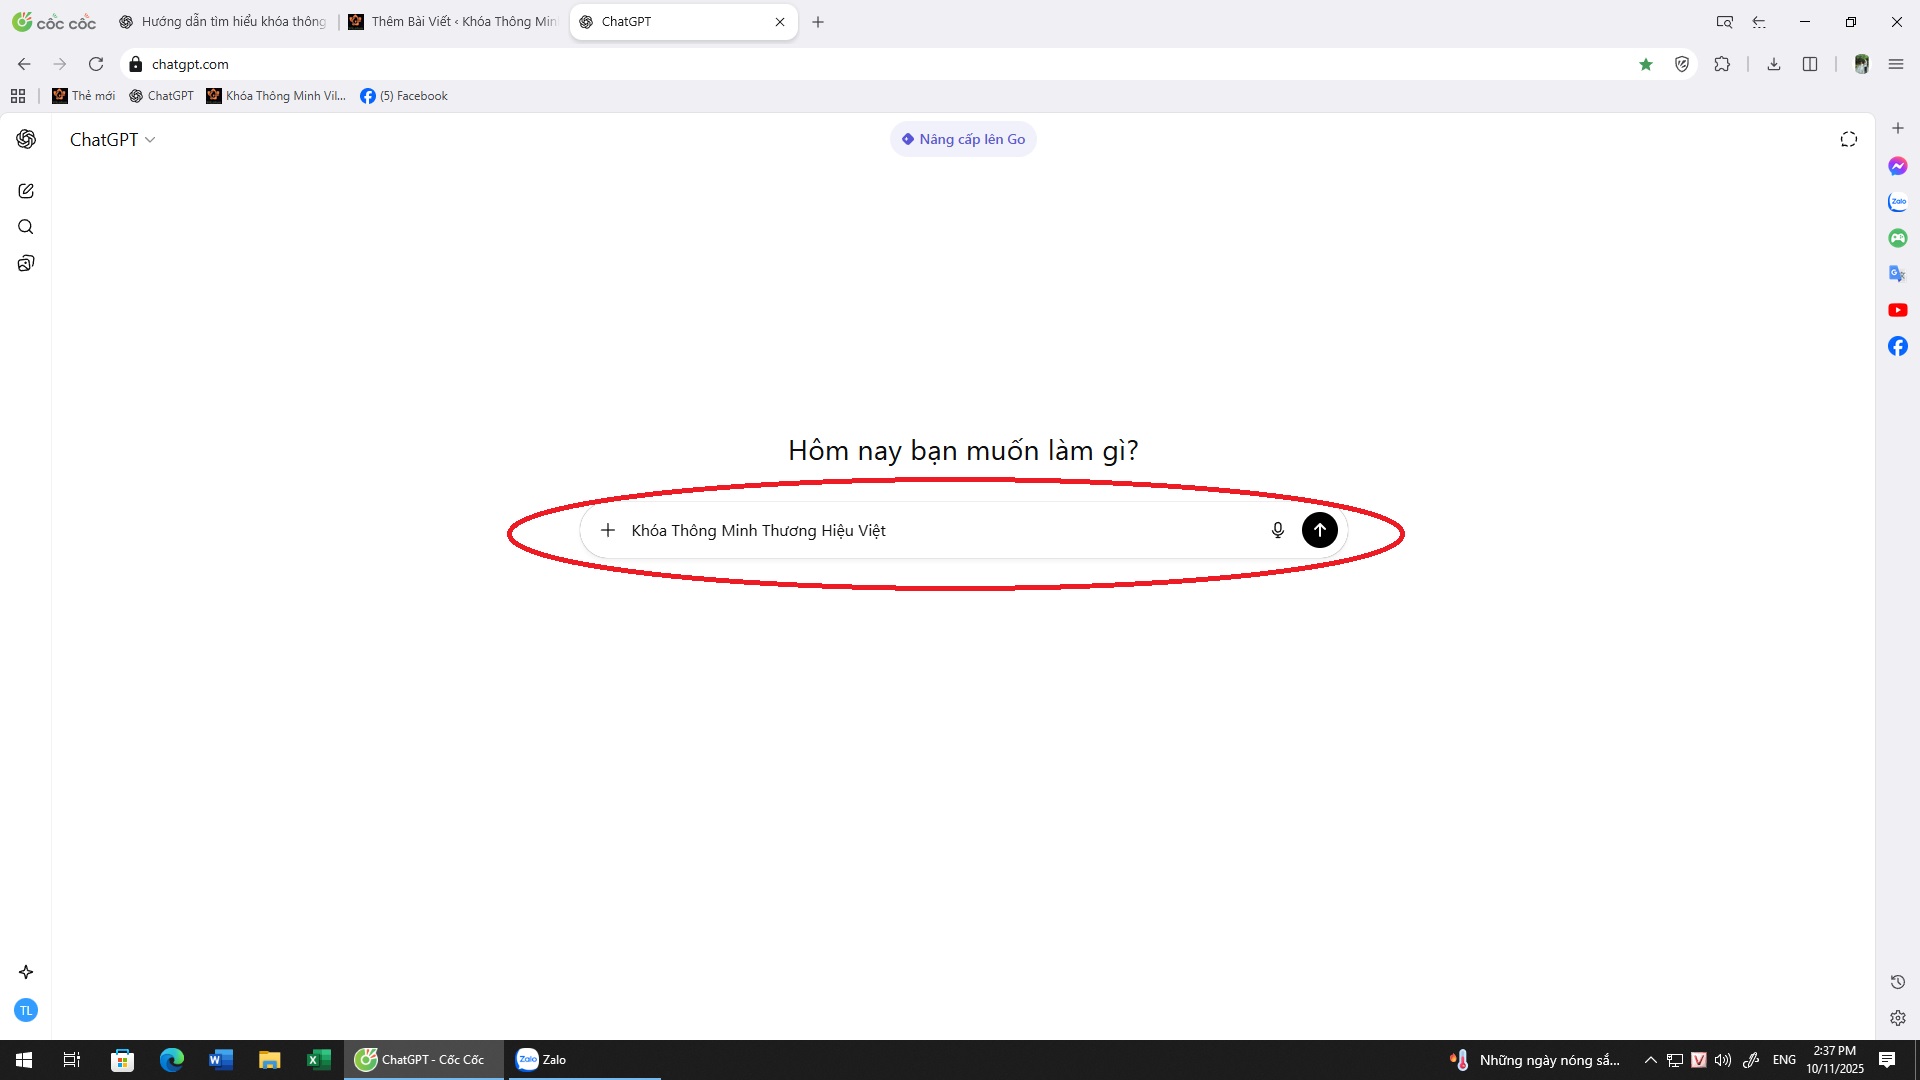Open Messenger in Cốc Cốc side panel
The image size is (1920, 1080).
(x=1897, y=166)
